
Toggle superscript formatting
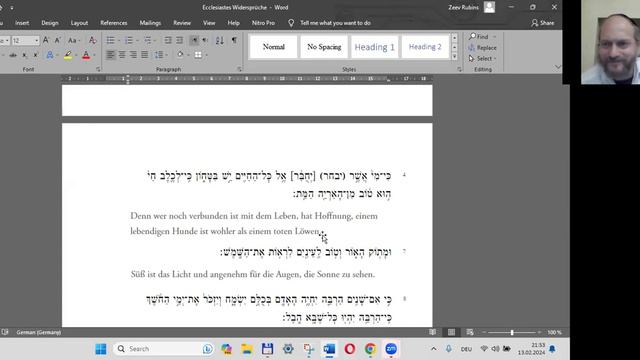[x=36, y=55]
